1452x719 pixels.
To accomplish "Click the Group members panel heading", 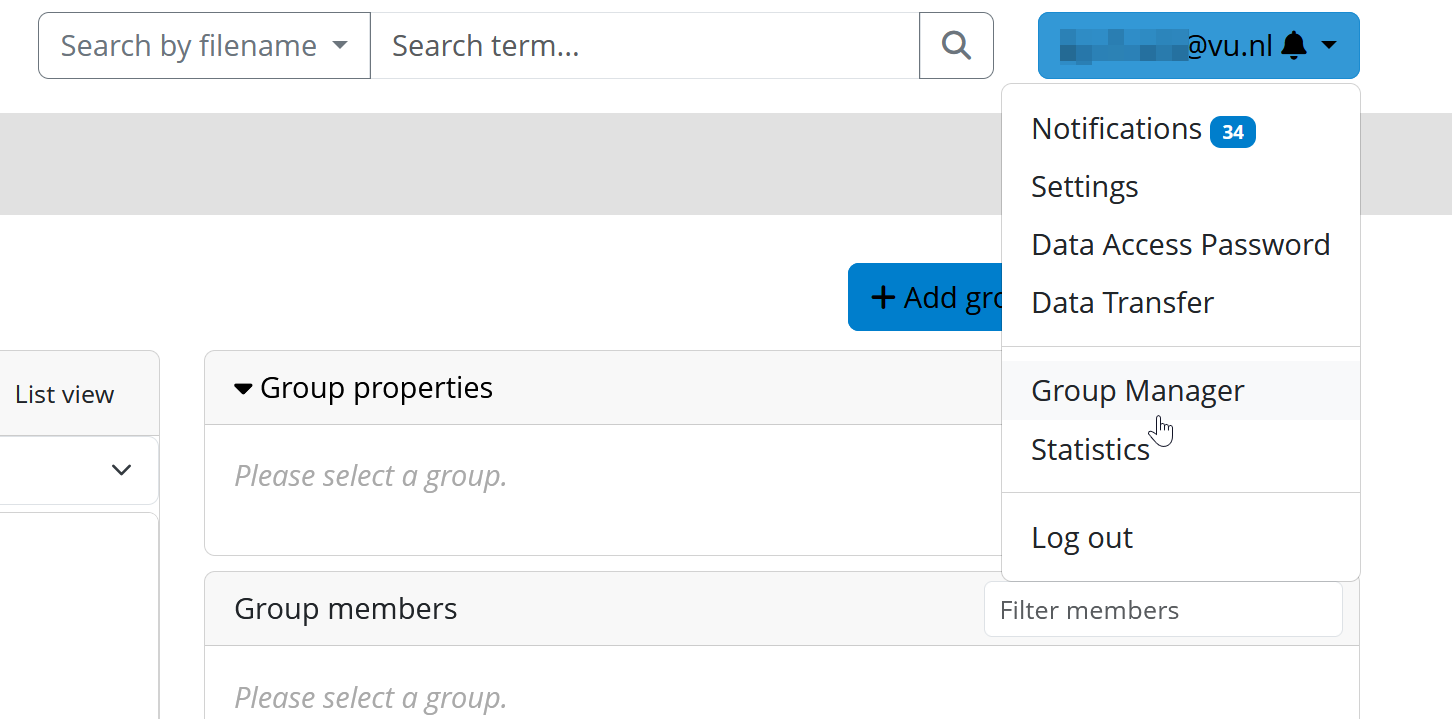I will click(345, 609).
